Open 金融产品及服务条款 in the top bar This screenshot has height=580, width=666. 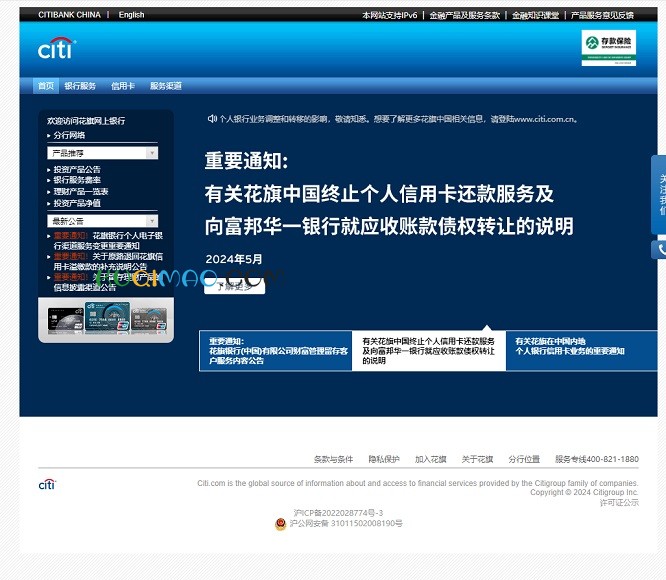pyautogui.click(x=464, y=15)
